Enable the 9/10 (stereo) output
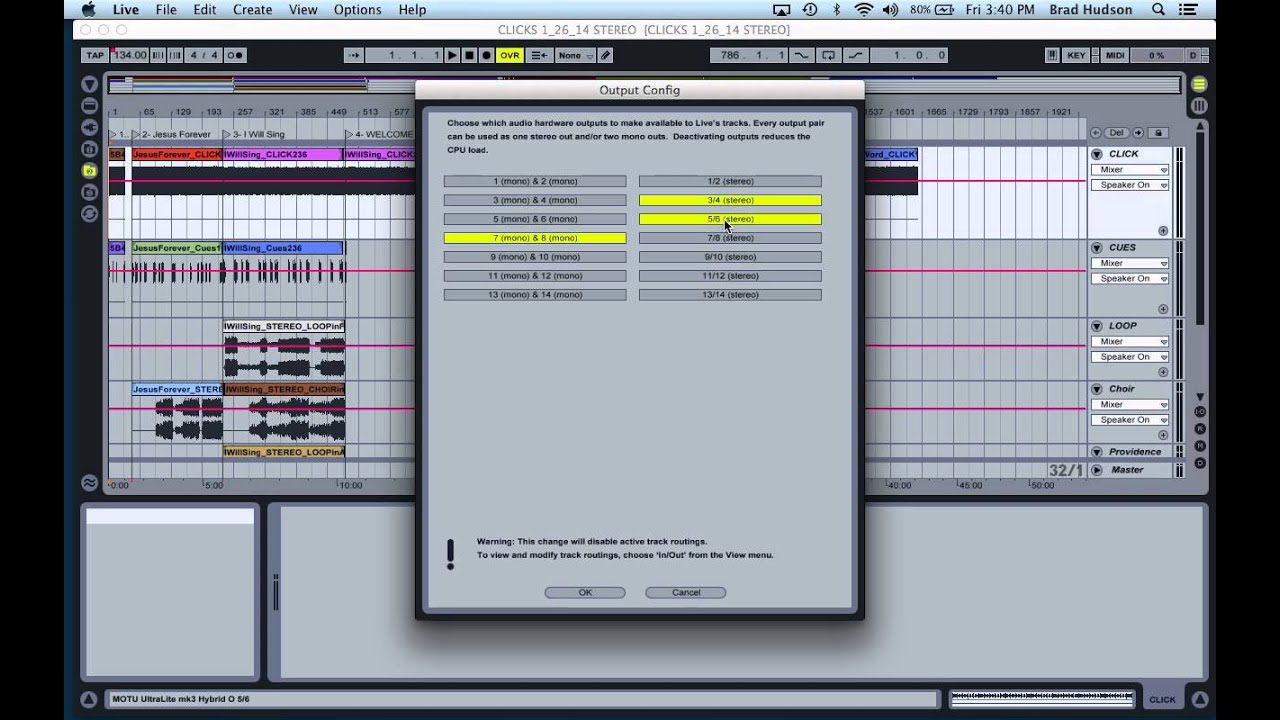This screenshot has height=720, width=1280. click(x=730, y=257)
